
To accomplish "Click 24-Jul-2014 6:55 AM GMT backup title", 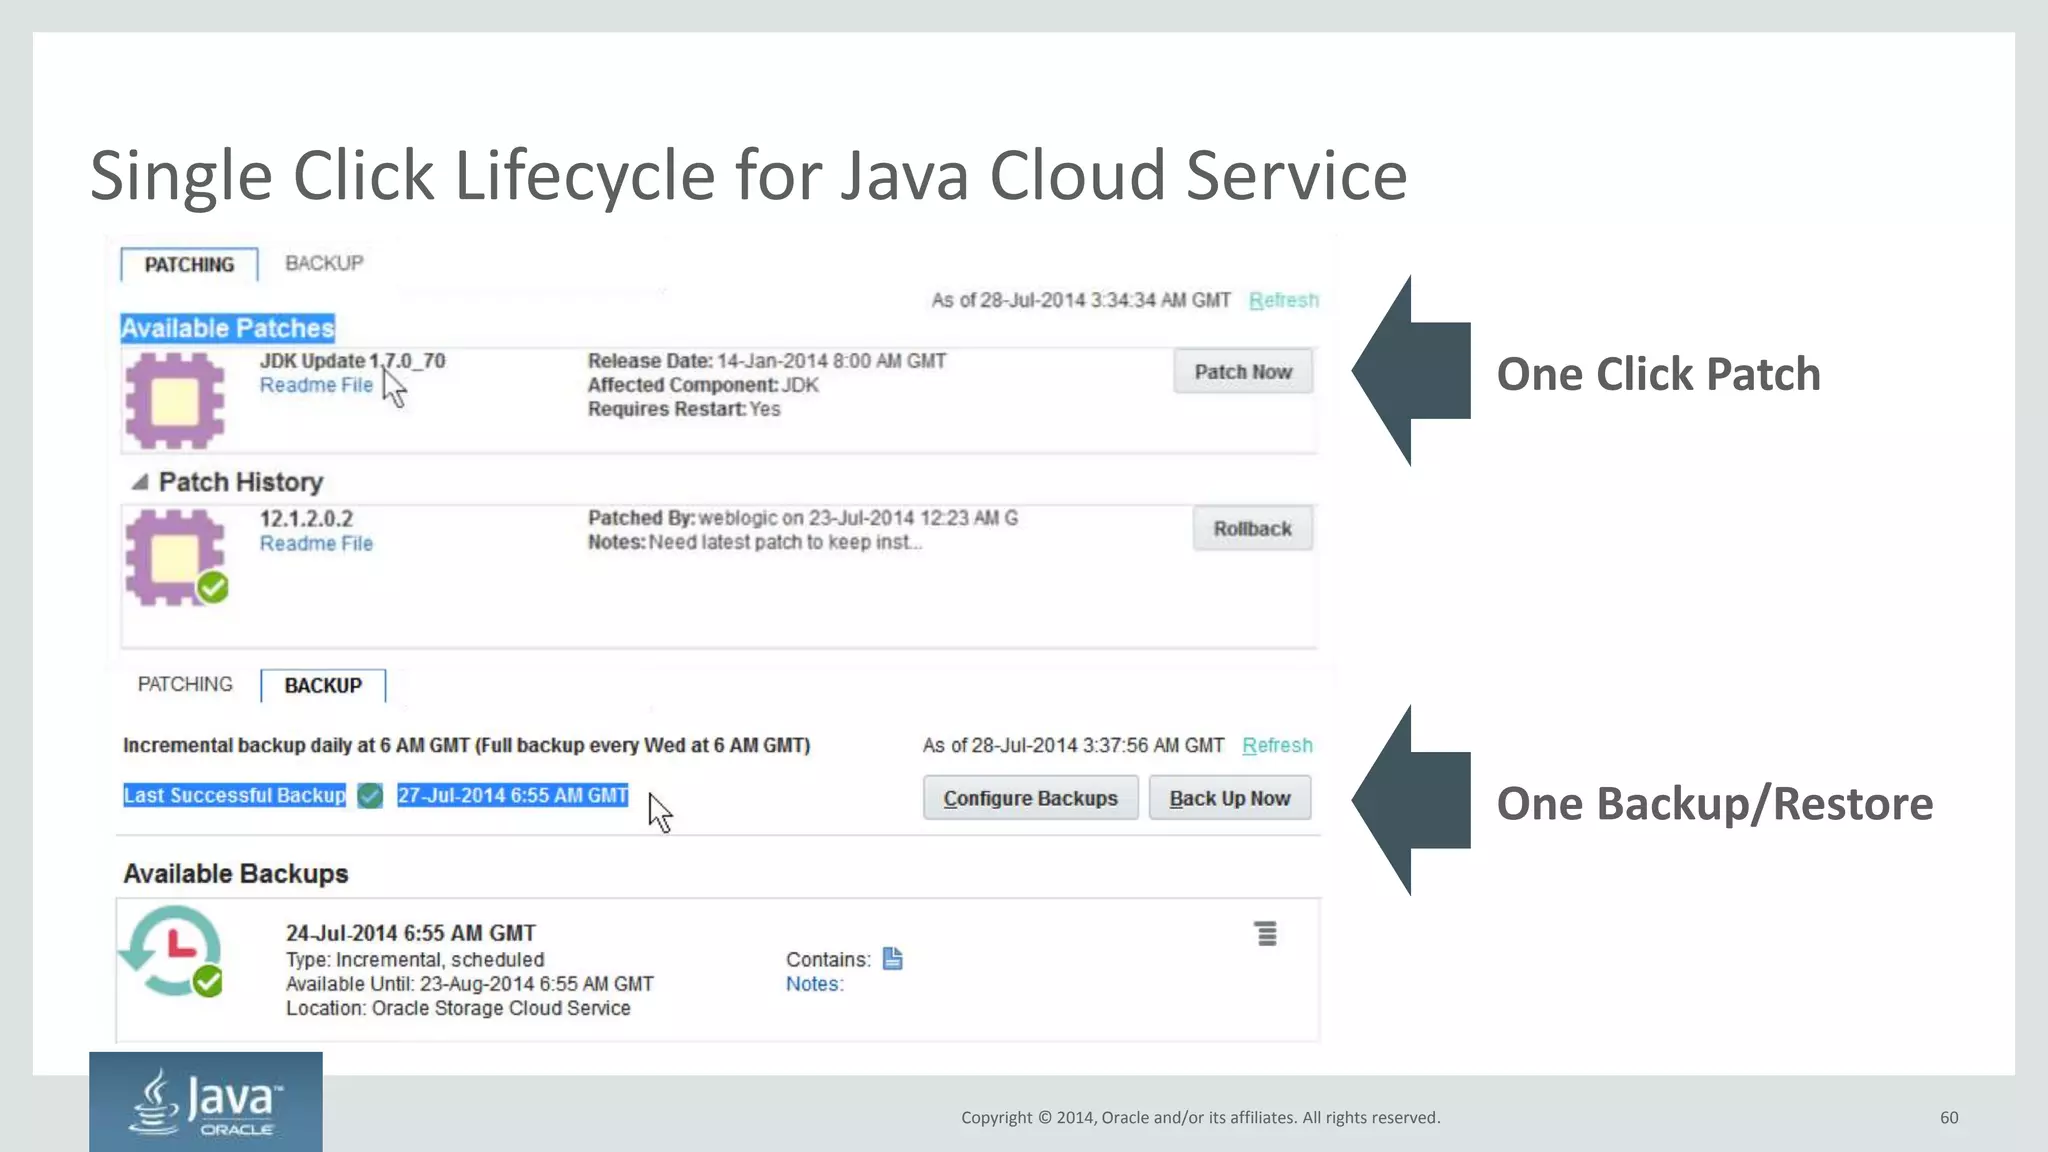I will pyautogui.click(x=411, y=933).
